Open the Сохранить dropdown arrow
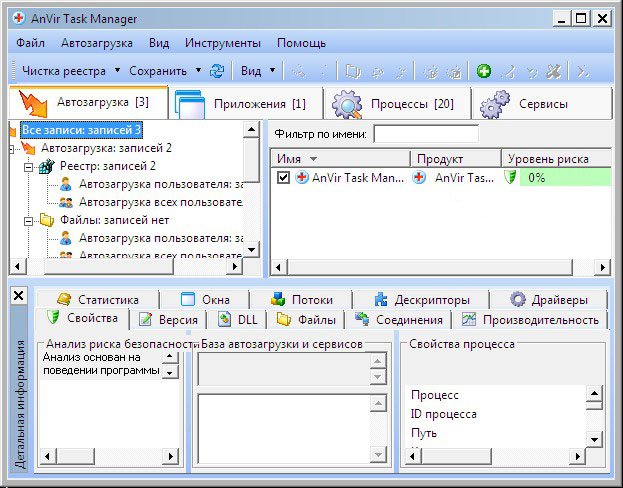 (x=198, y=71)
